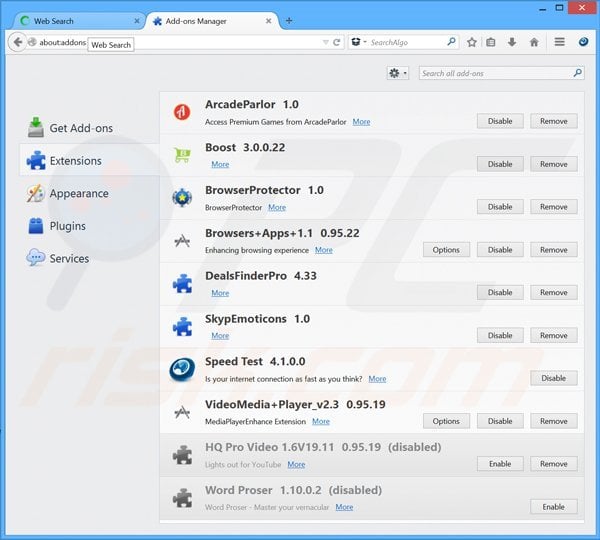Click the HQ Pro Video gray puzzle icon
Viewport: 600px width, 540px height.
click(x=183, y=455)
